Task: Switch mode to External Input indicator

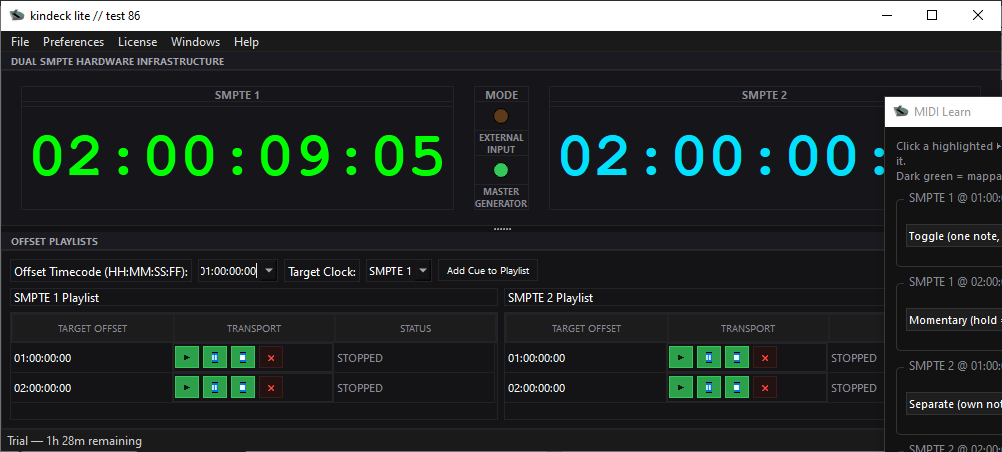Action: coord(501,116)
